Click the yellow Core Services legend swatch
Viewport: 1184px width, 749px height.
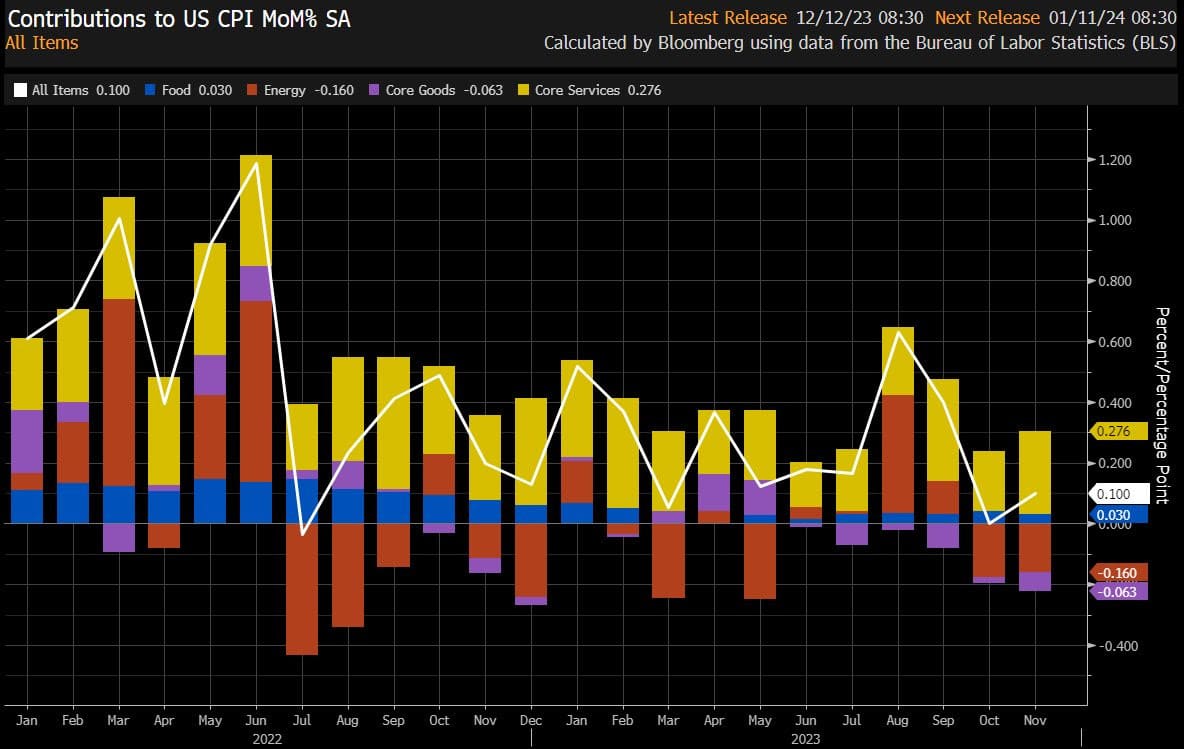coord(523,90)
